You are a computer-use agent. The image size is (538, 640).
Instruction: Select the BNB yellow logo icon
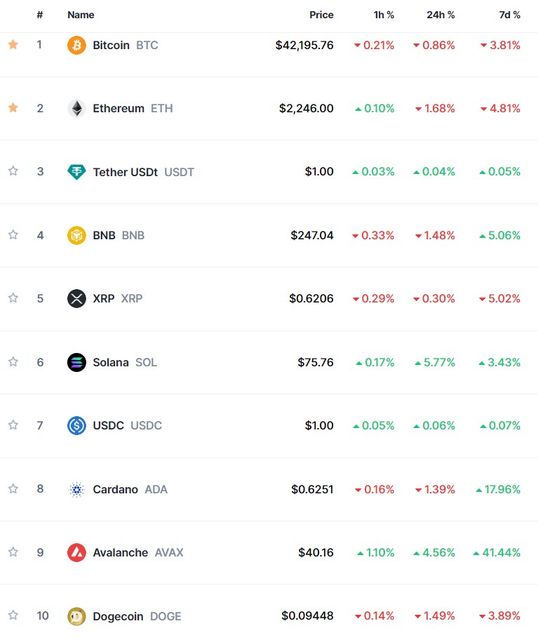click(x=76, y=236)
